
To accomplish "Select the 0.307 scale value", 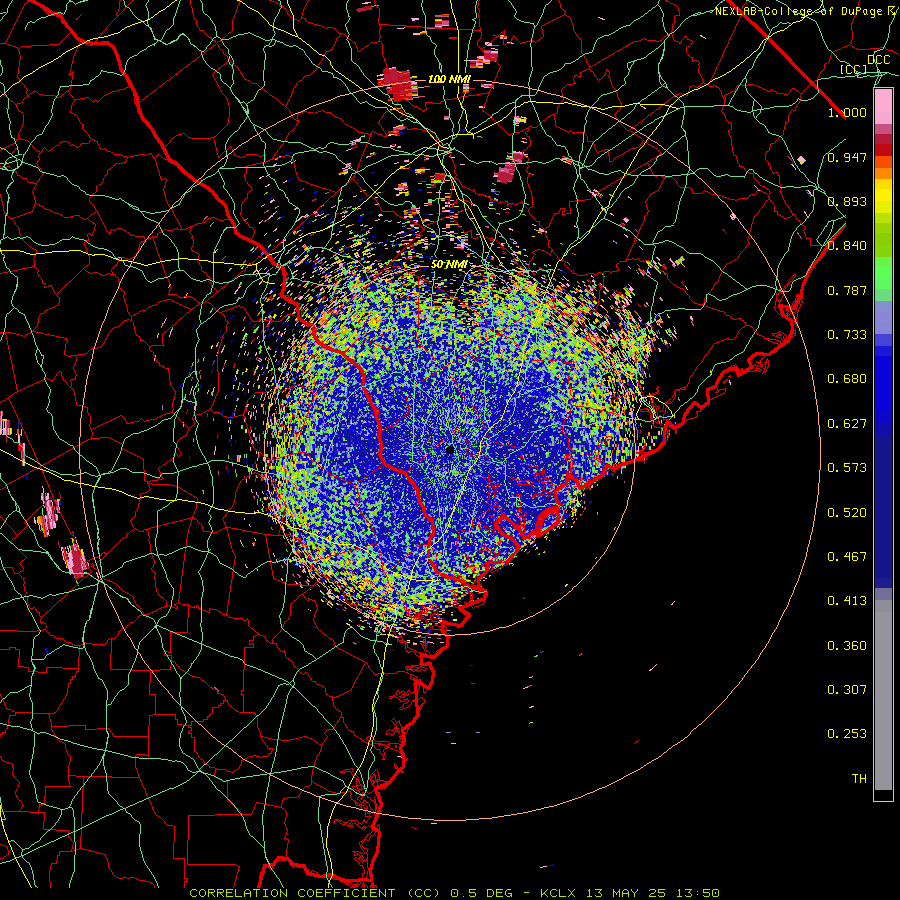I will [x=847, y=690].
